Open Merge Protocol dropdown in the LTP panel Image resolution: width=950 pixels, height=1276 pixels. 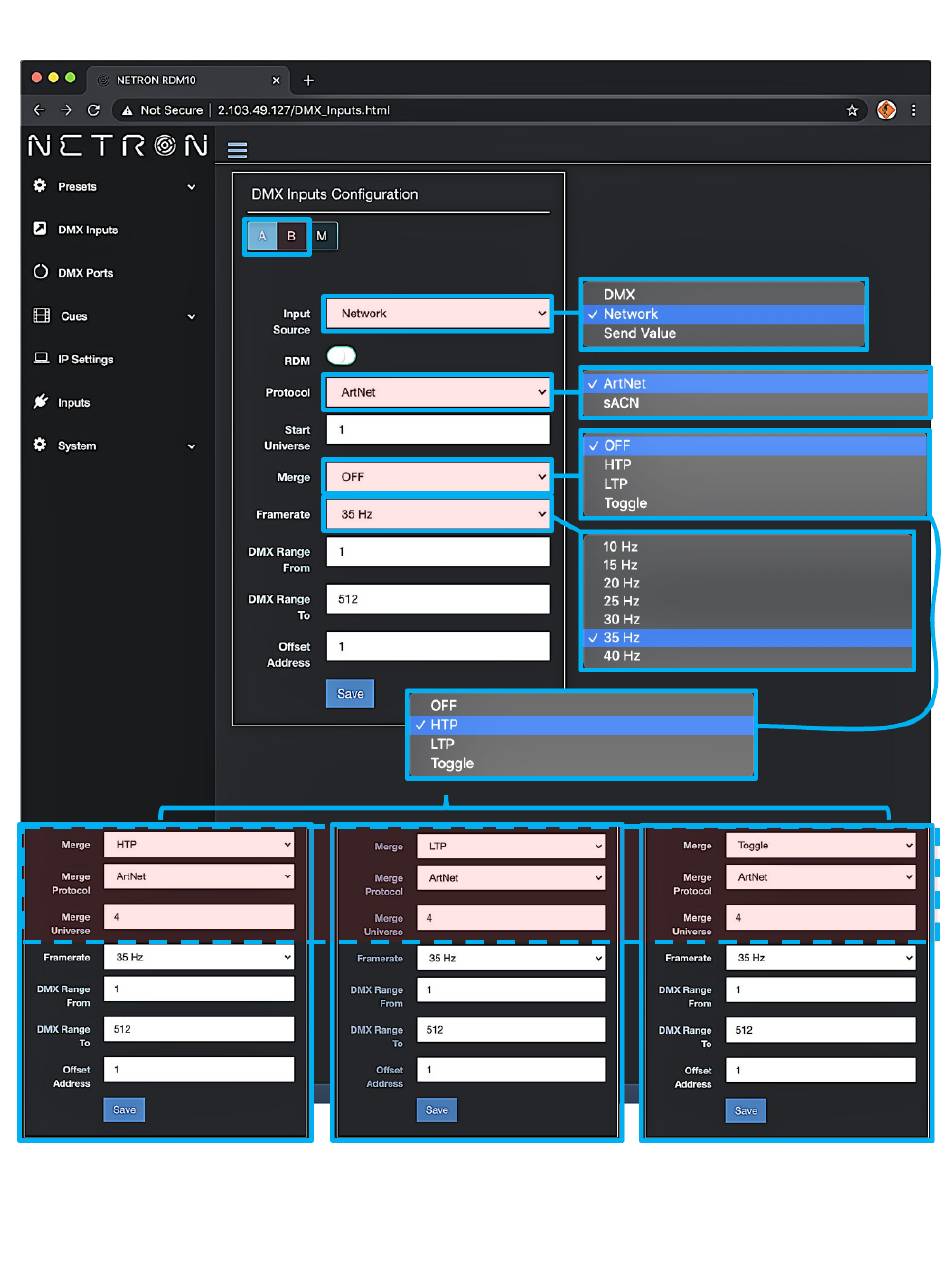(x=511, y=877)
